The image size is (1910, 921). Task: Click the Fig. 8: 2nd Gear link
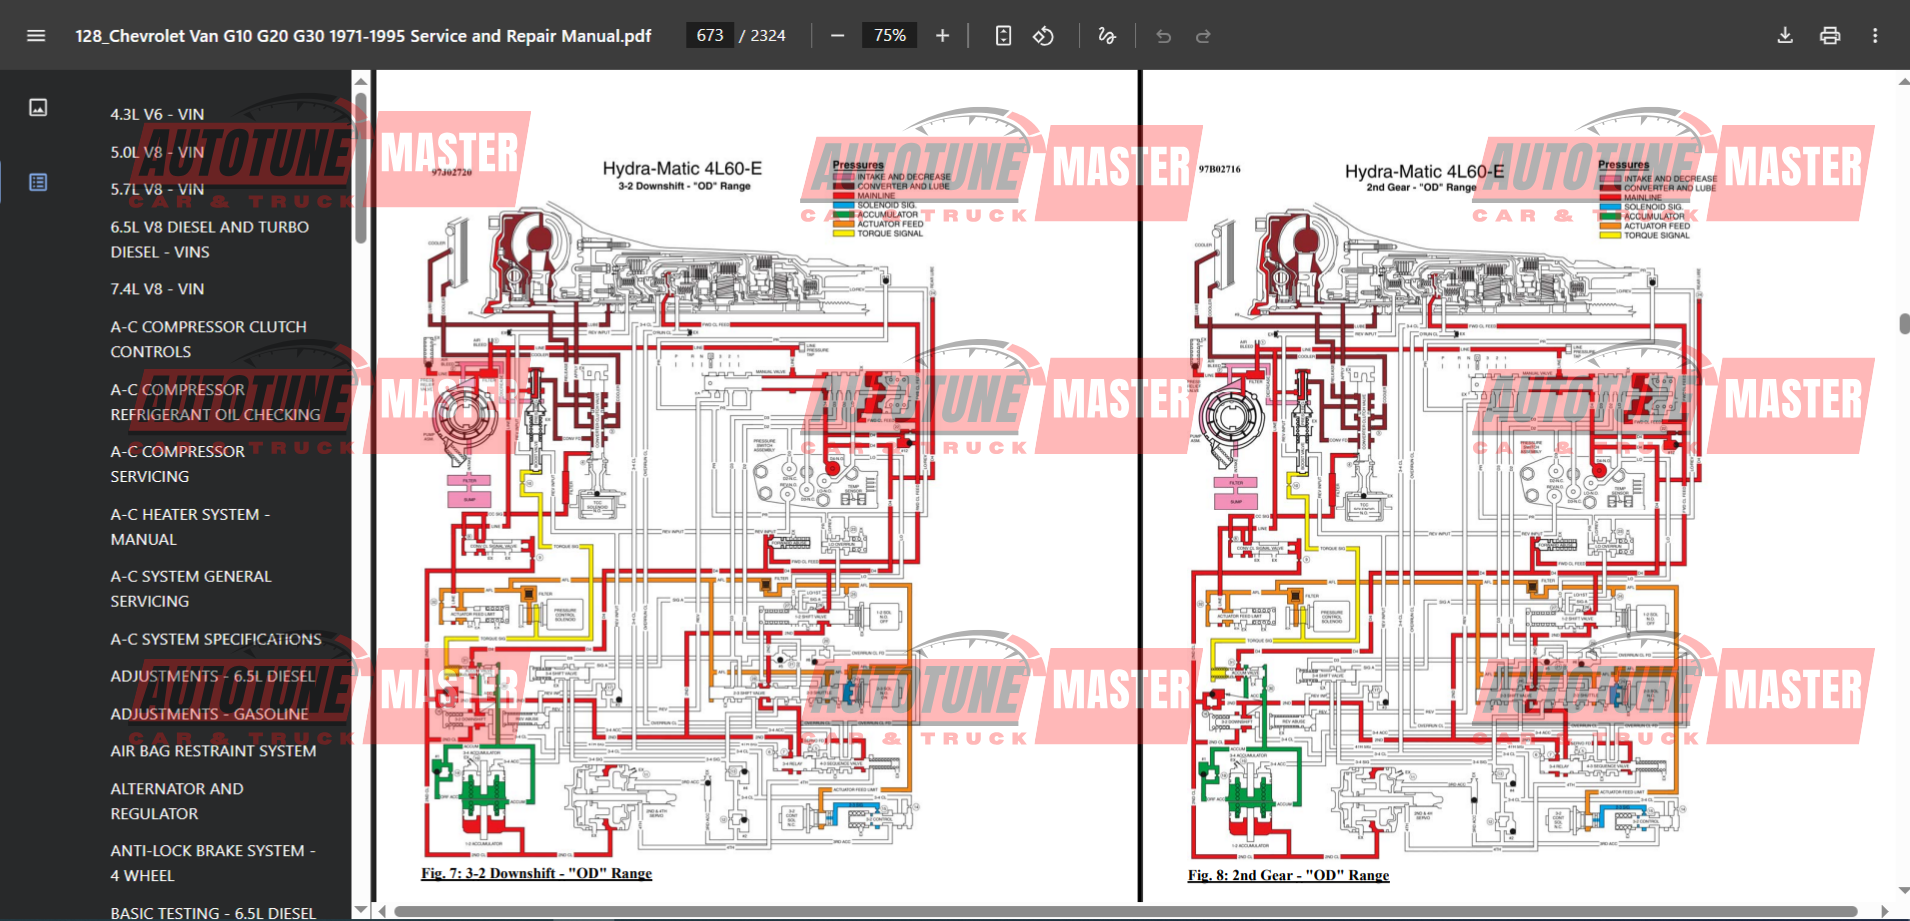1288,875
